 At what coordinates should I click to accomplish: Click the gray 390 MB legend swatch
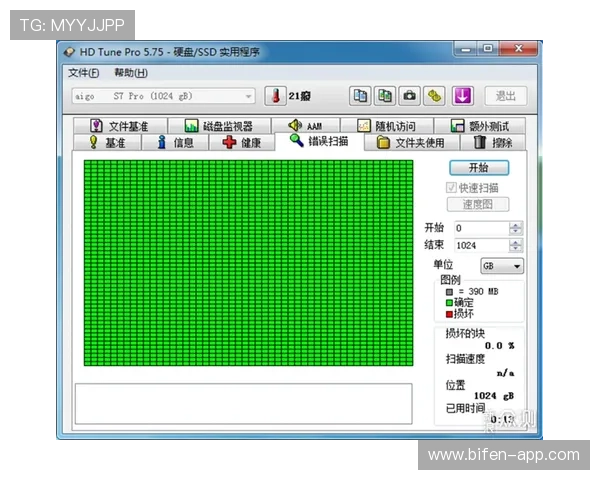point(449,292)
